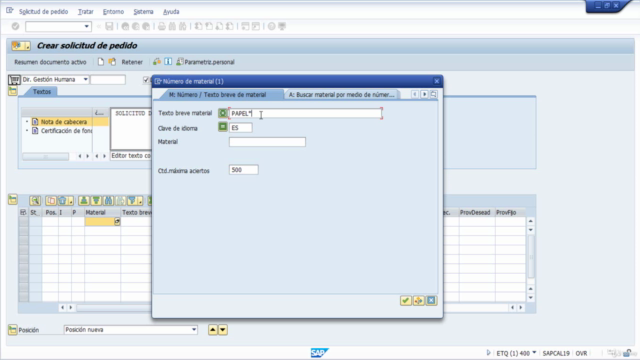Click the Sort descending icon in the grid toolbar
The image size is (640, 360).
tap(96, 200)
